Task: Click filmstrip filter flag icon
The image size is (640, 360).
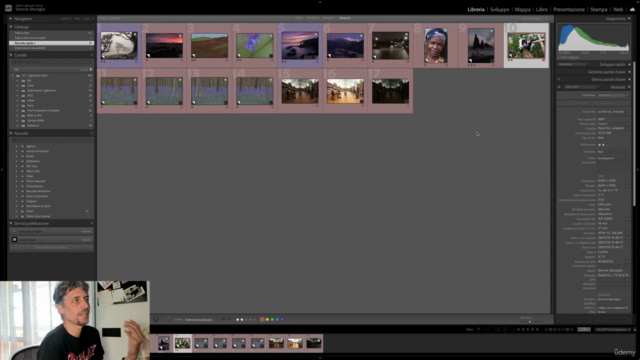Action: tap(478, 329)
